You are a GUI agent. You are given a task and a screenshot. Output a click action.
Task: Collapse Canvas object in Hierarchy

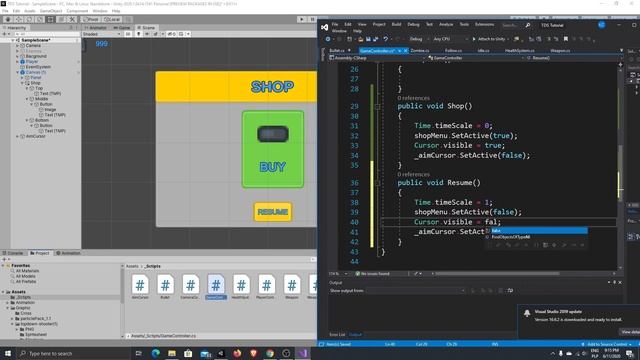coord(18,72)
